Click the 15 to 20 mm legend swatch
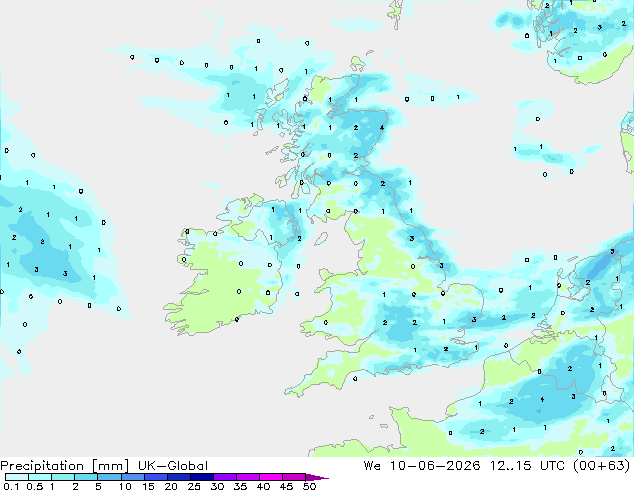This screenshot has height=490, width=634. (155, 477)
